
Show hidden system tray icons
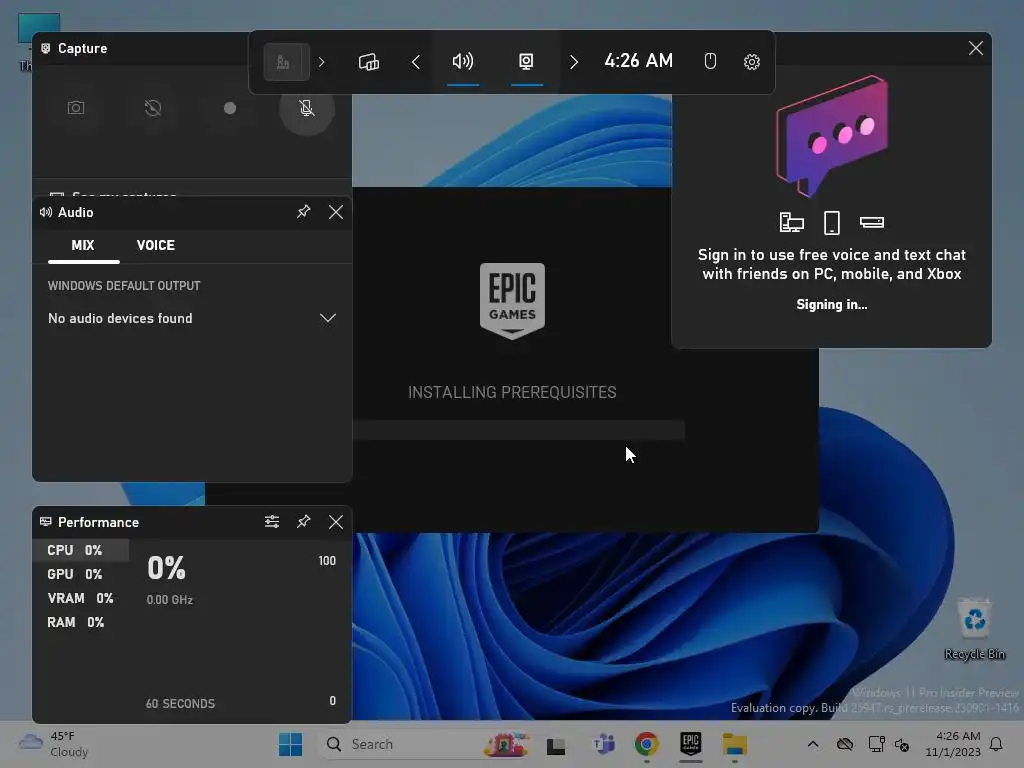click(813, 744)
